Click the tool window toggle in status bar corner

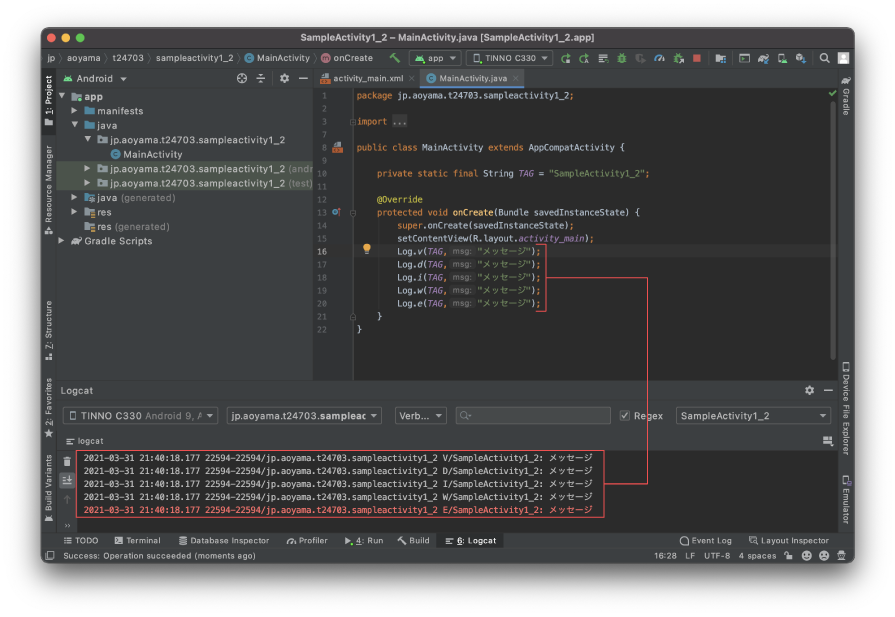pos(50,555)
